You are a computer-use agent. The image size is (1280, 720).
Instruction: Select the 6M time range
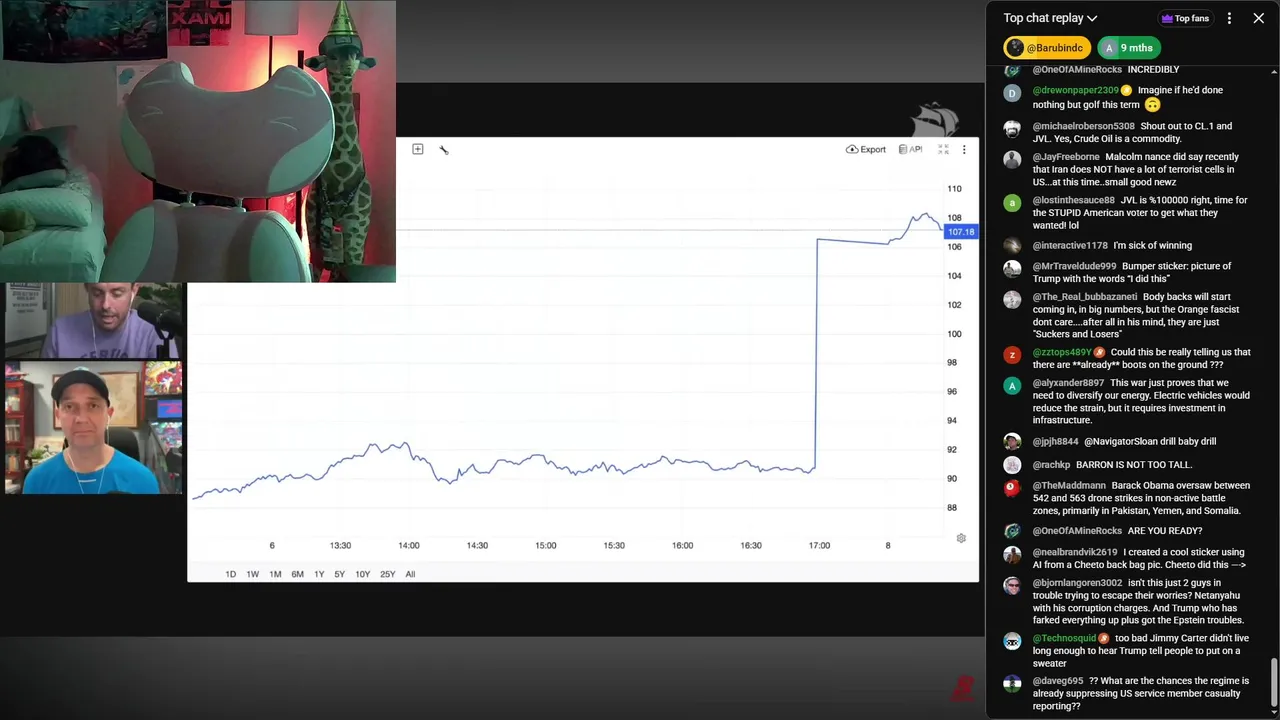[297, 574]
